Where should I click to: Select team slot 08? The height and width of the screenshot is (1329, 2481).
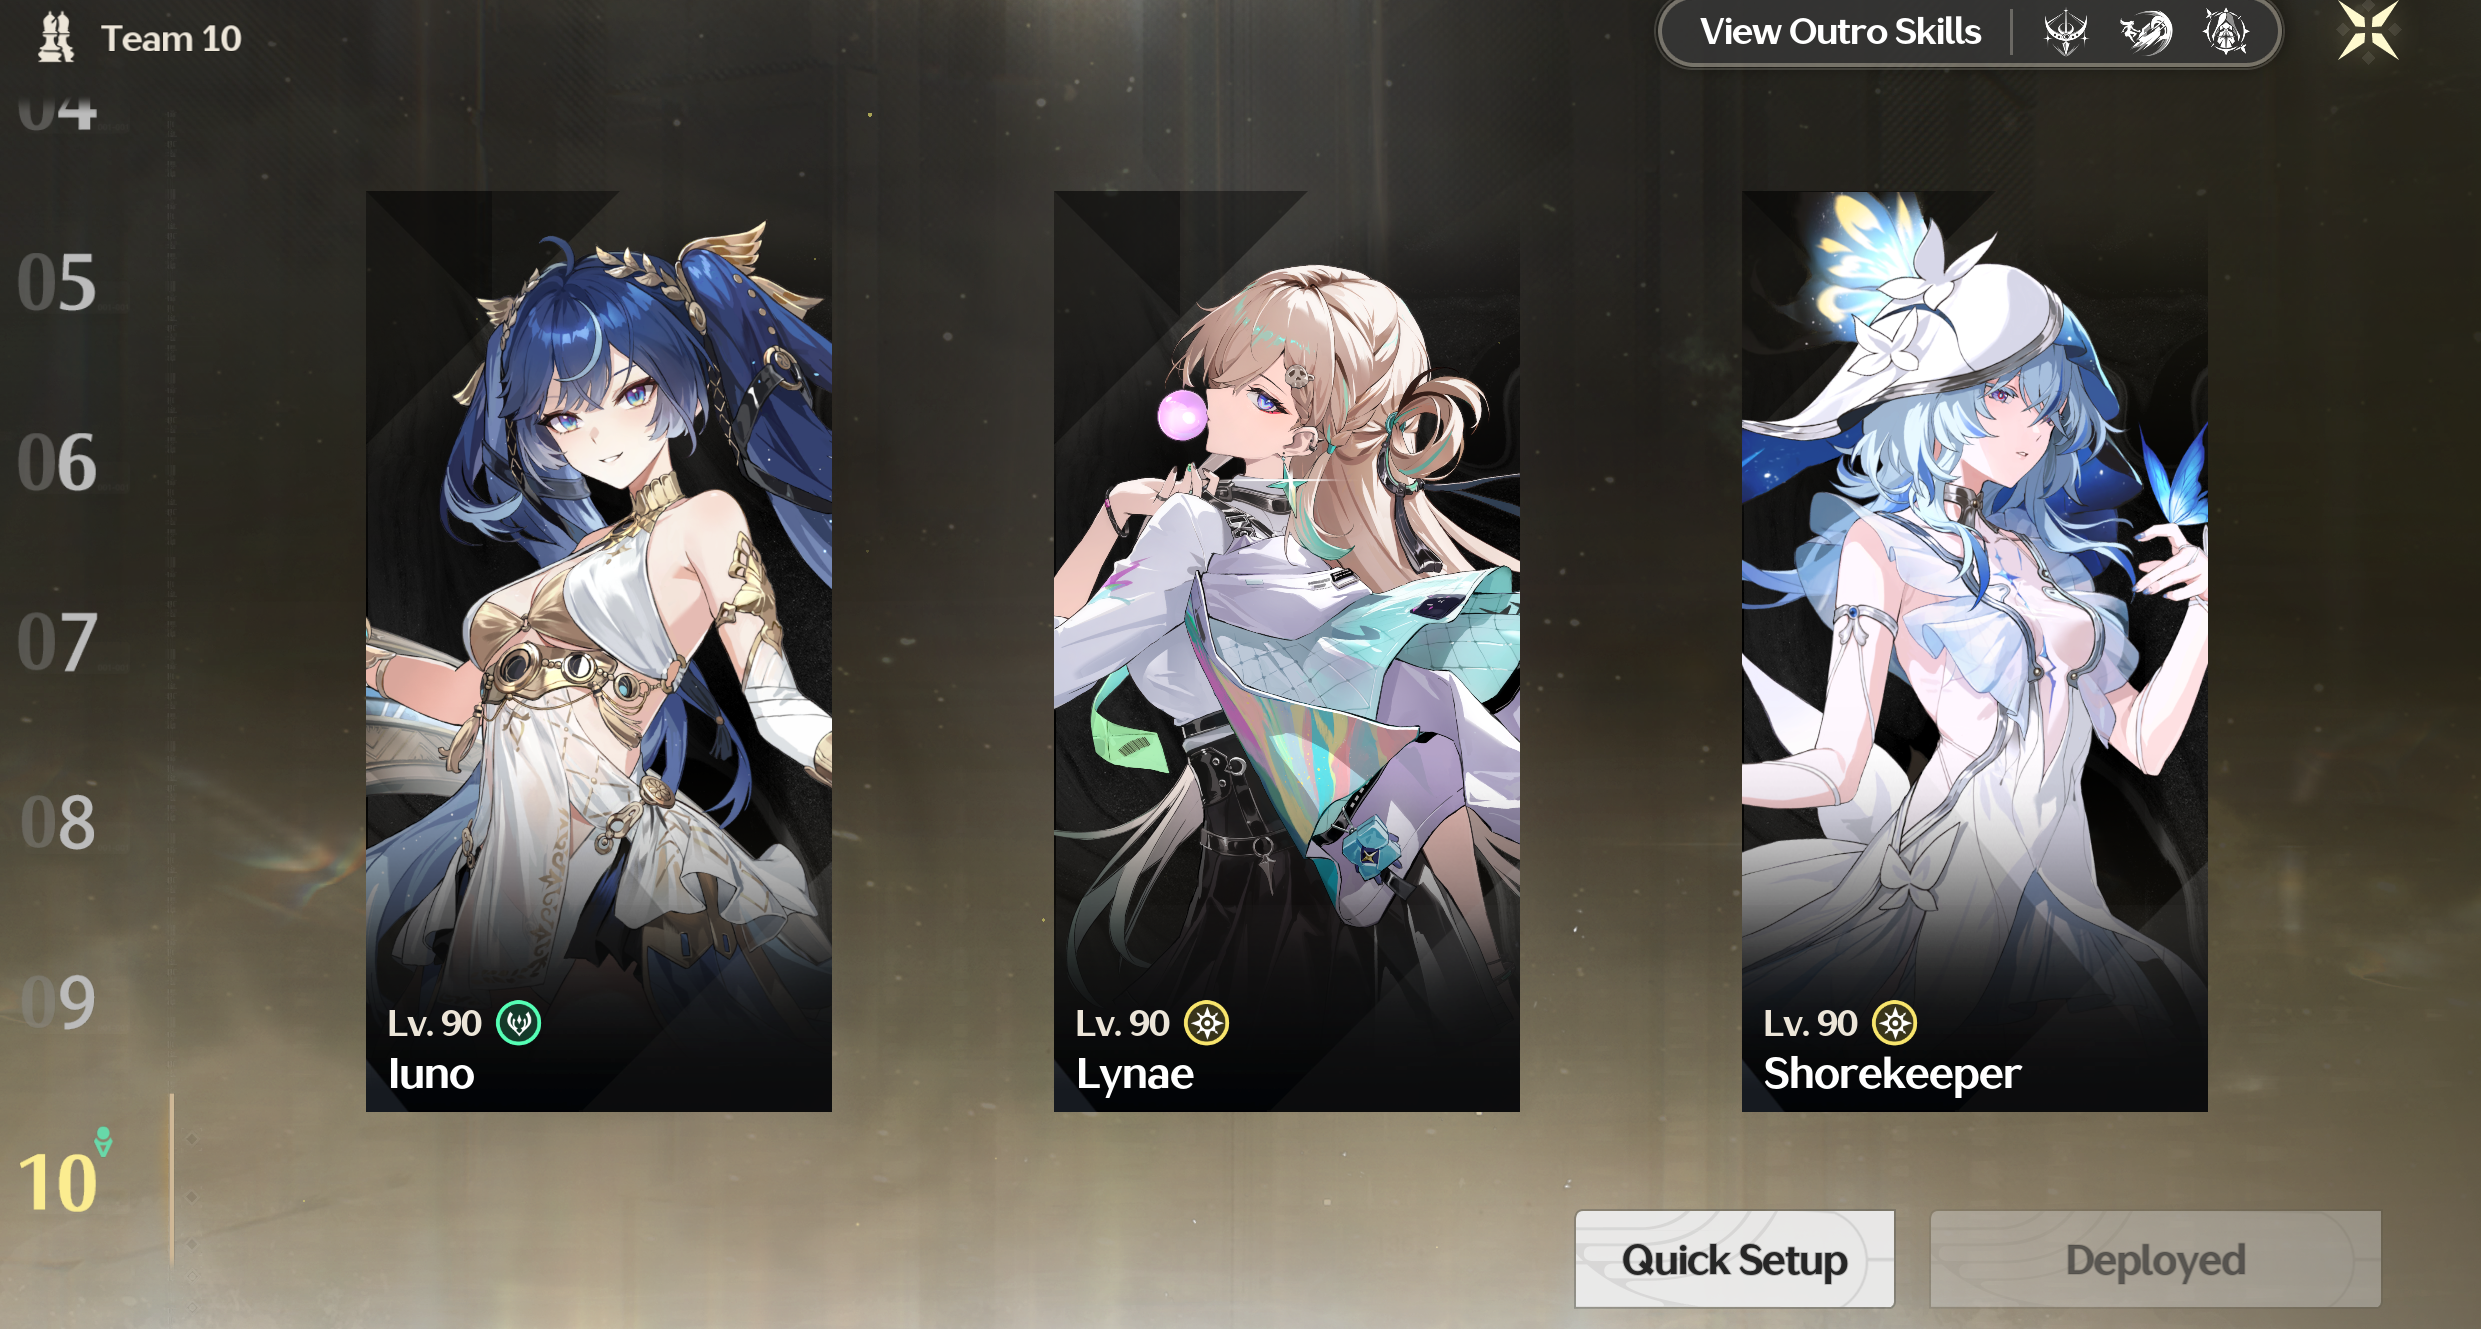[x=57, y=822]
